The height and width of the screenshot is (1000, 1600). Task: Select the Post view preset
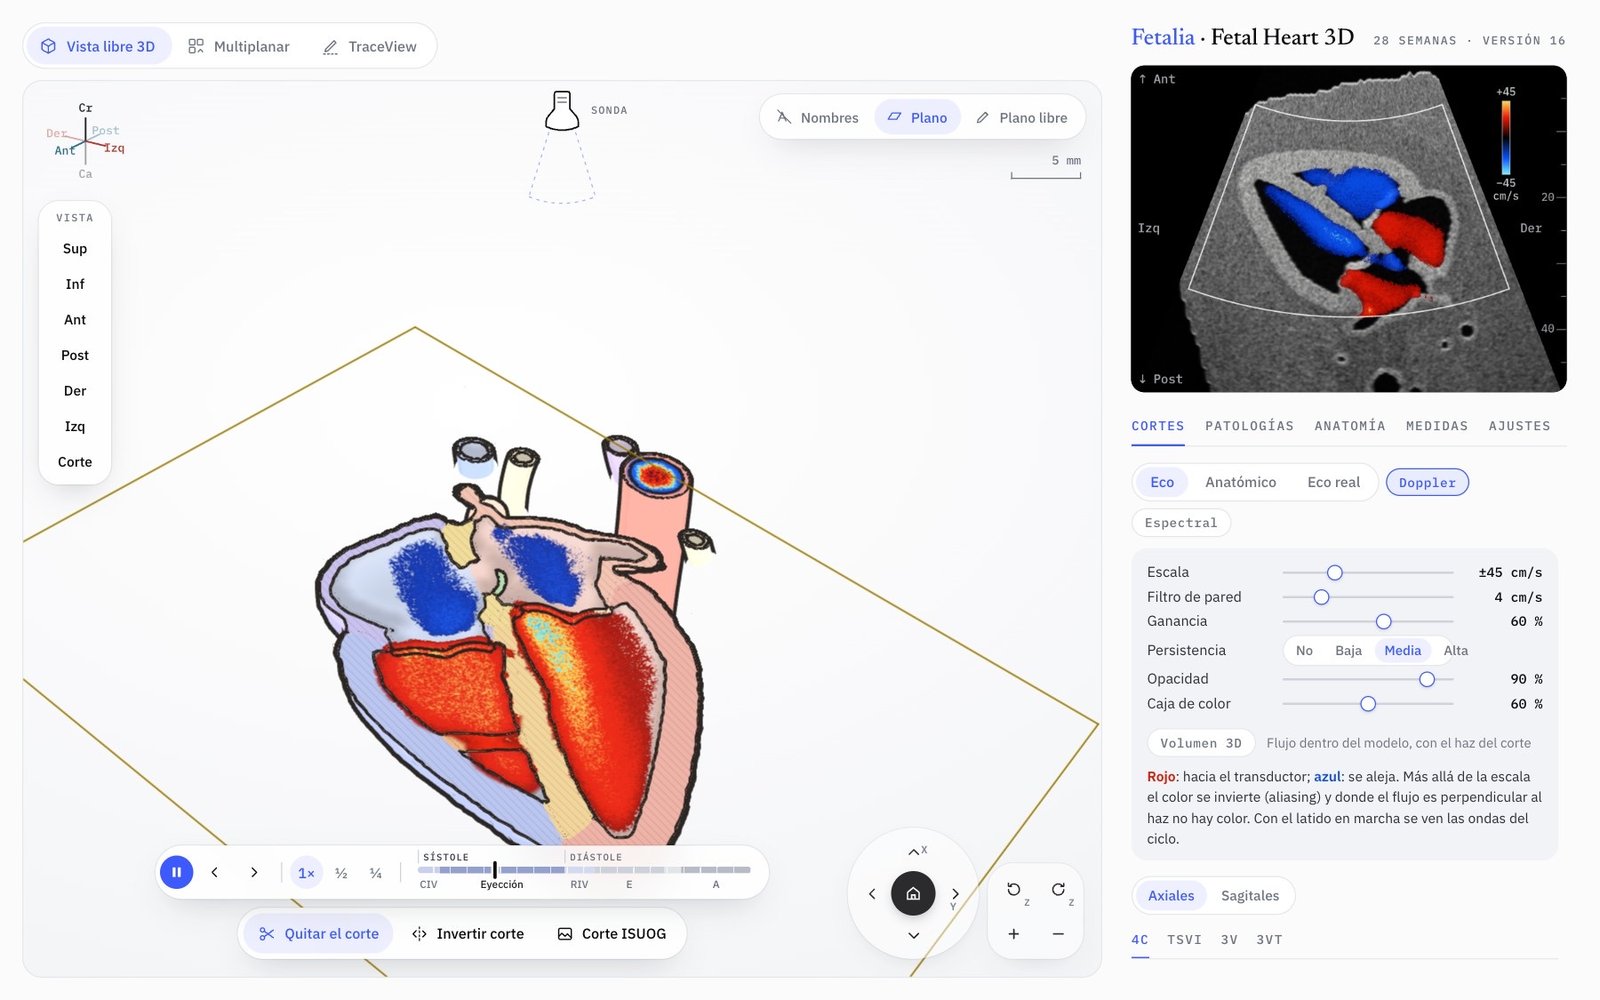click(x=75, y=355)
